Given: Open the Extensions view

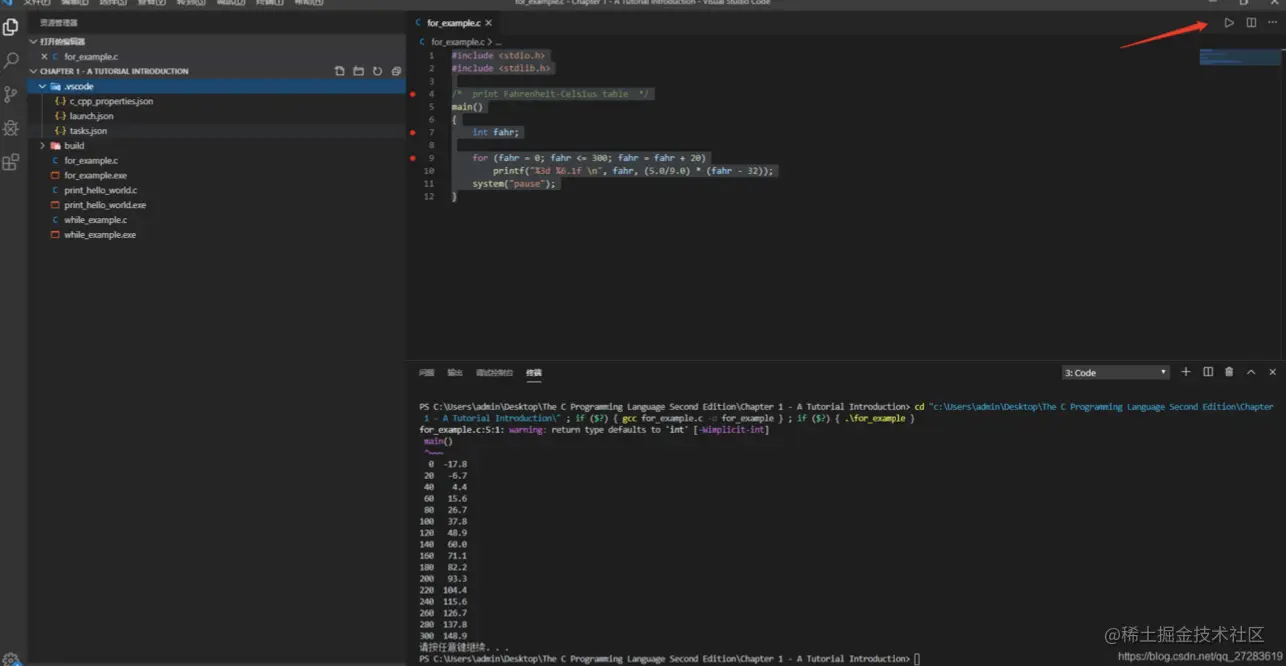Looking at the screenshot, I should (11, 162).
